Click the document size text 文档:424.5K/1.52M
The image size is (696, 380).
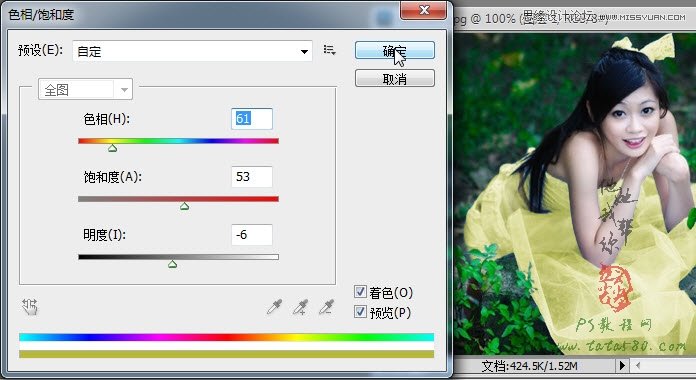[530, 366]
